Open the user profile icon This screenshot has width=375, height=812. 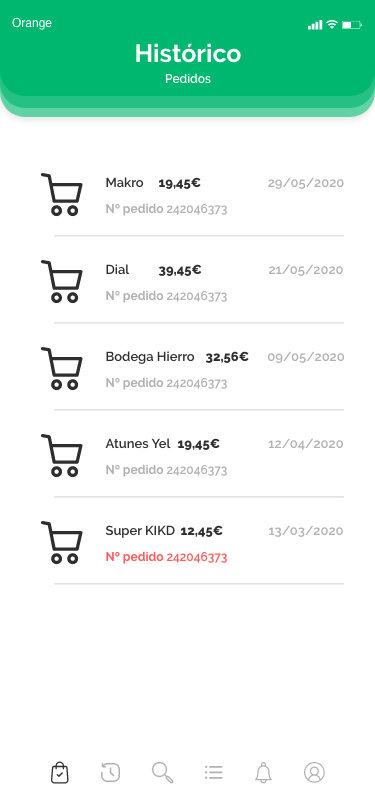pos(314,772)
